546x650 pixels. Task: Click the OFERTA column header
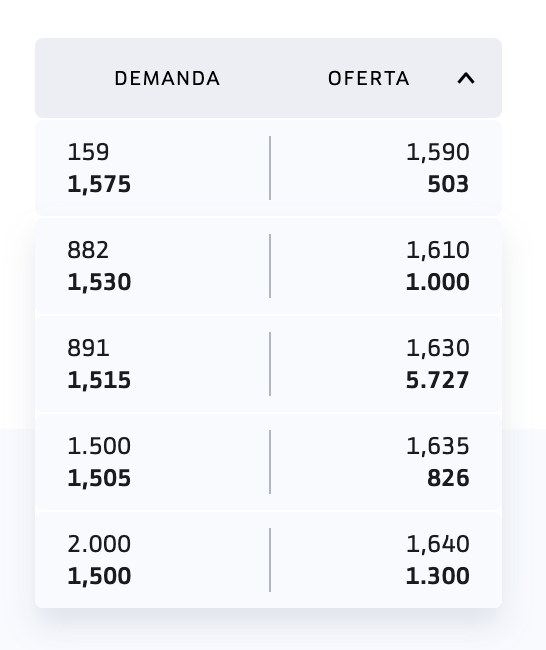369,78
